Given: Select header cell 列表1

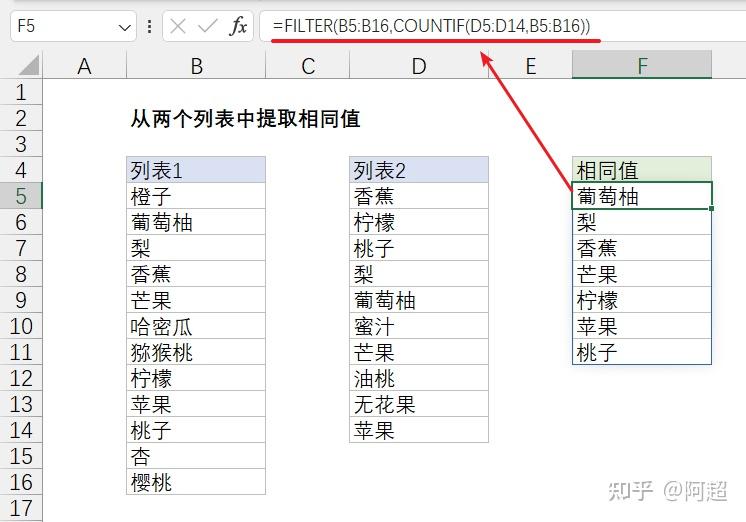Looking at the screenshot, I should click(196, 170).
